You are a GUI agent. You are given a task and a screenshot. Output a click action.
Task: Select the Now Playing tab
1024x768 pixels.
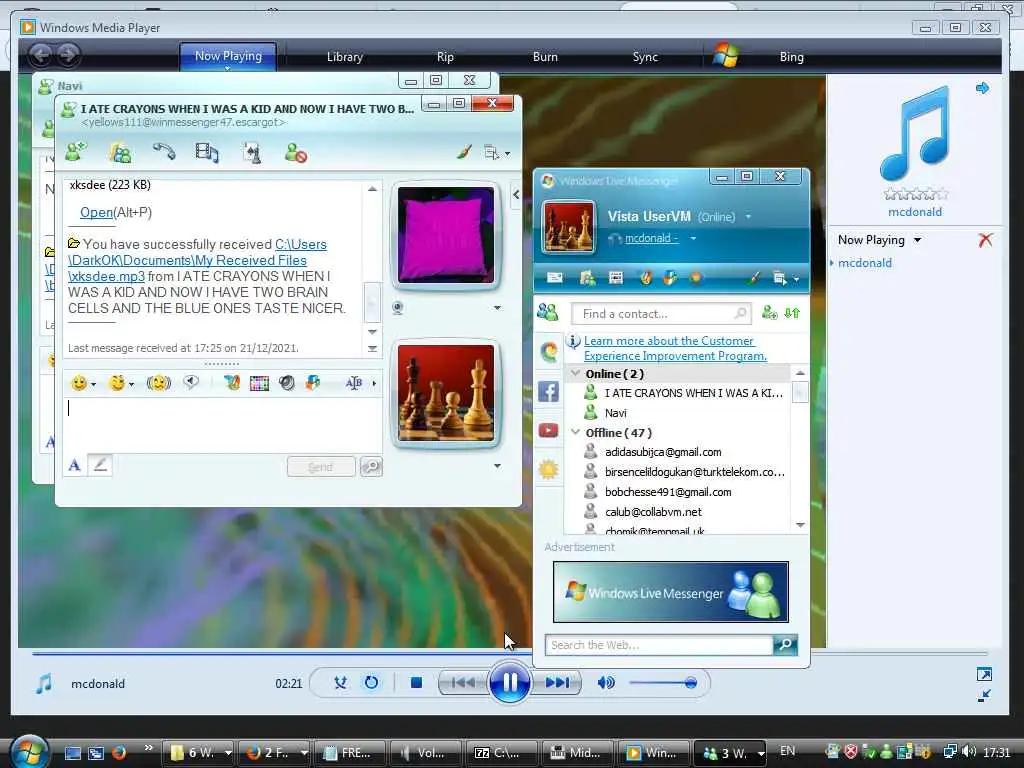228,56
